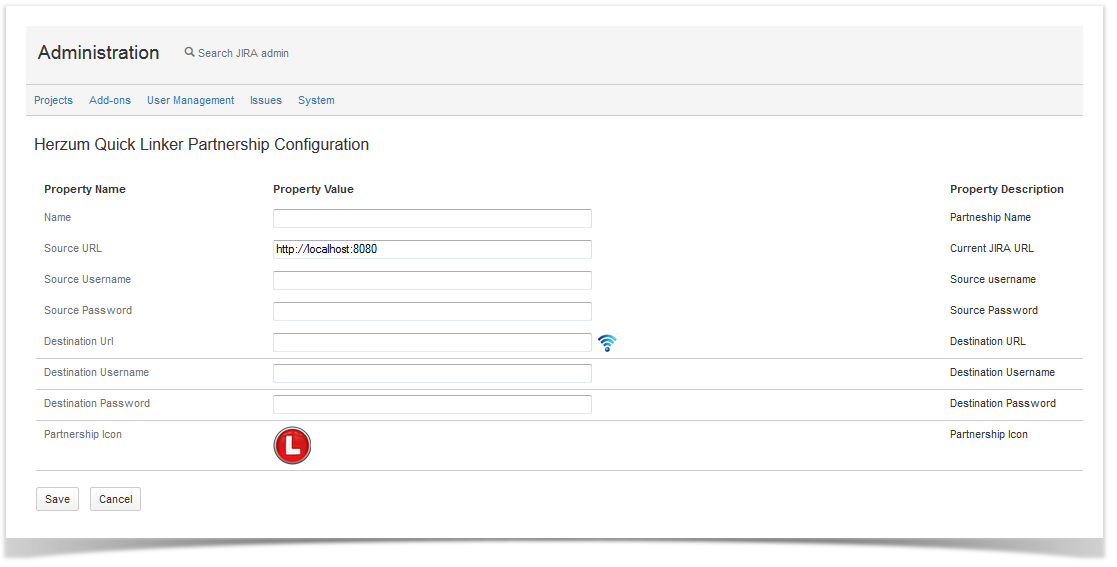Click the magnifier search icon
1117x567 pixels.
[x=190, y=52]
